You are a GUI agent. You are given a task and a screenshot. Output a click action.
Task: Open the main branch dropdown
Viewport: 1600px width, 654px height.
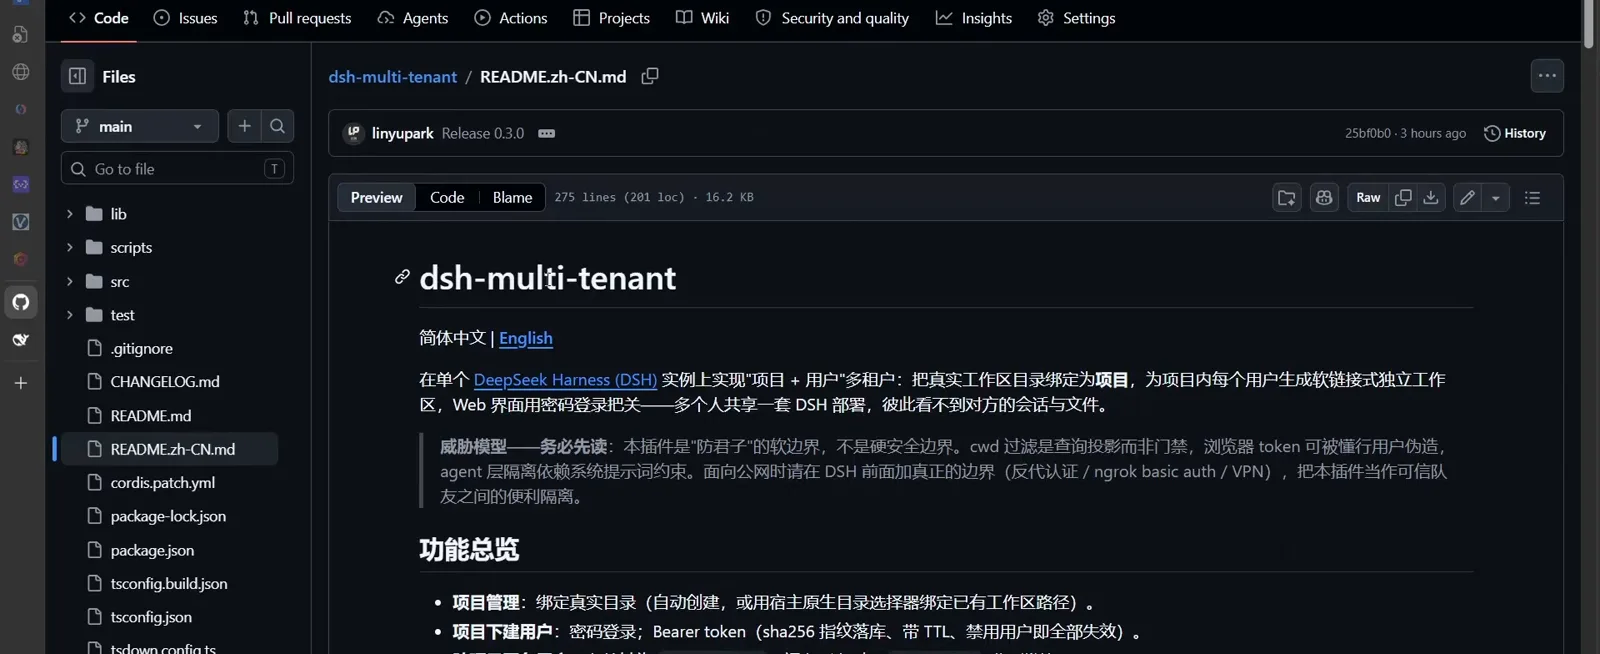tap(140, 126)
